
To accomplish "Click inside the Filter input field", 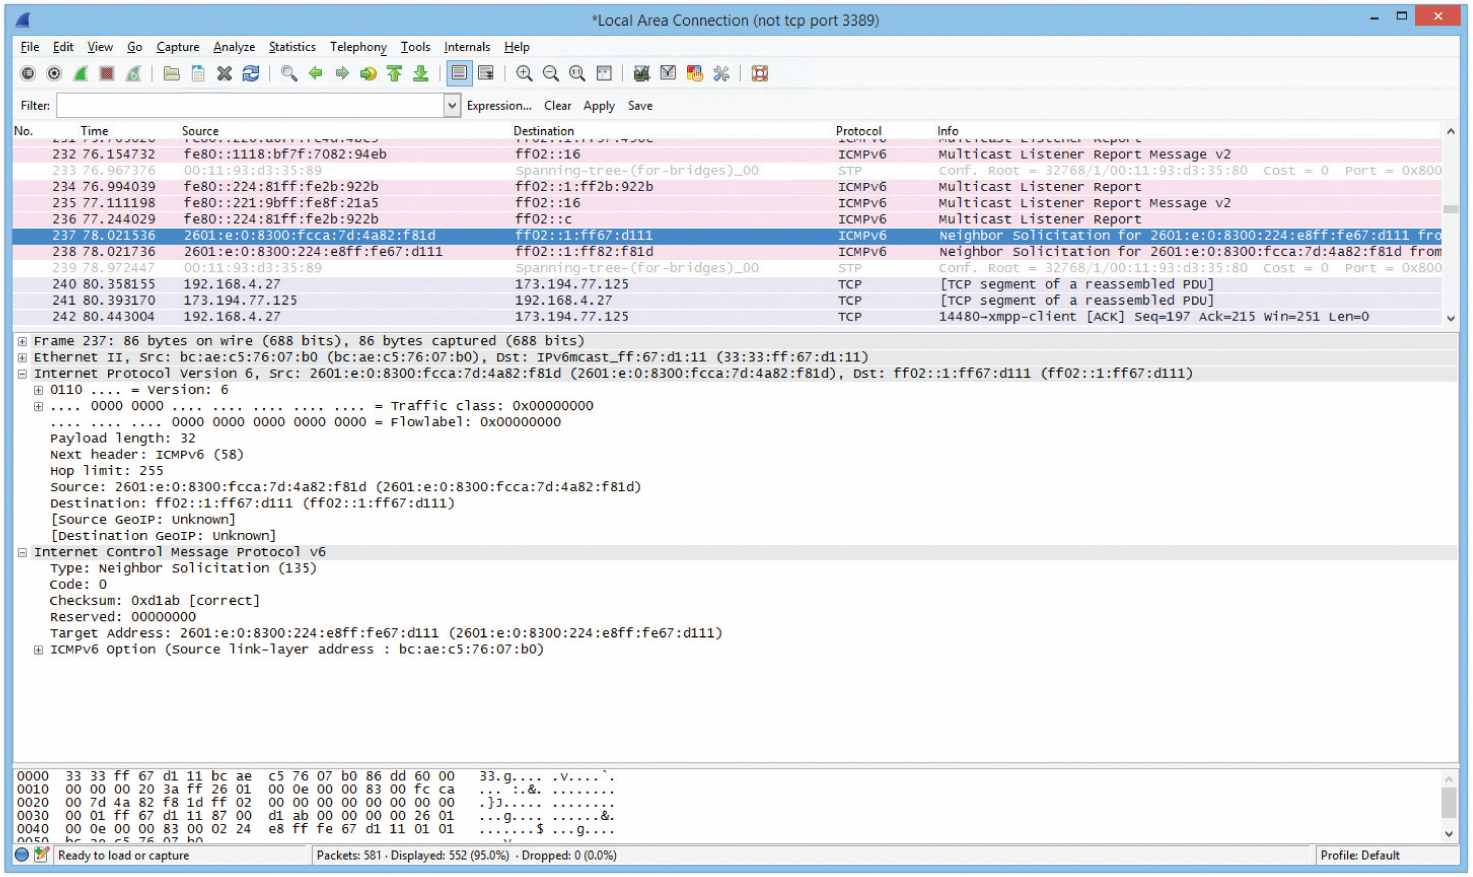I will pyautogui.click(x=250, y=105).
